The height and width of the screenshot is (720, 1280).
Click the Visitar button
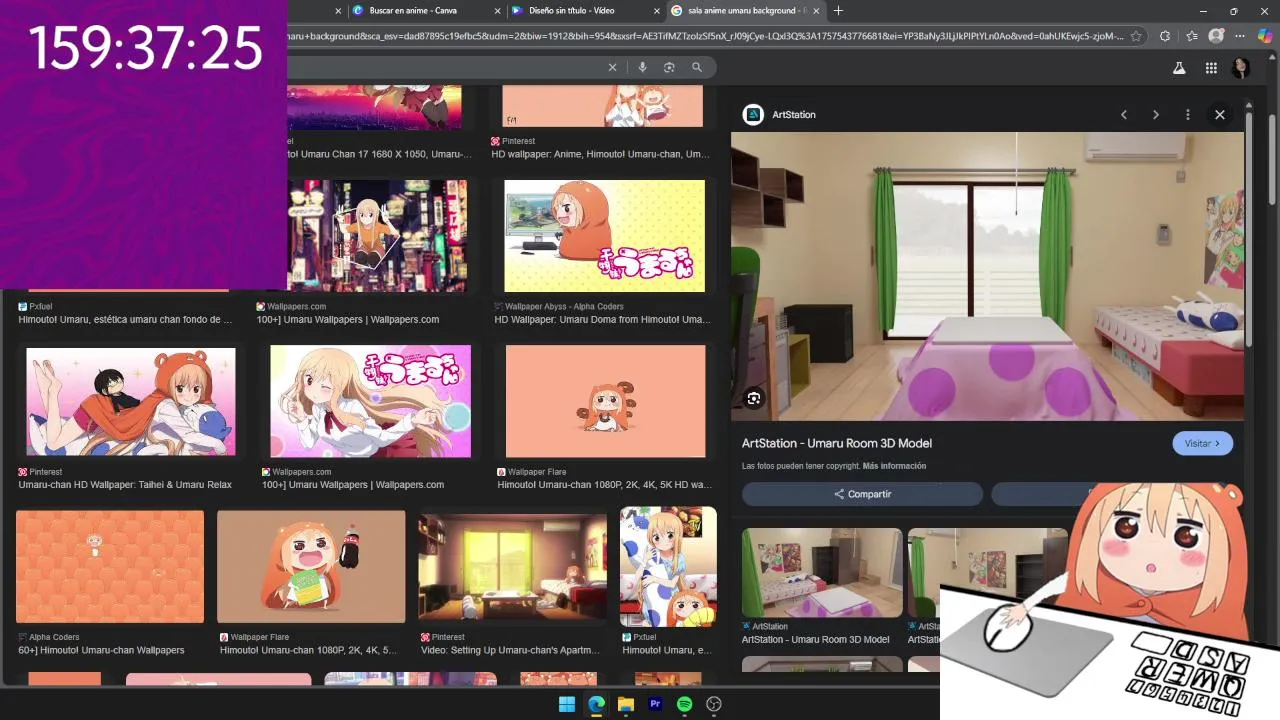[1202, 443]
